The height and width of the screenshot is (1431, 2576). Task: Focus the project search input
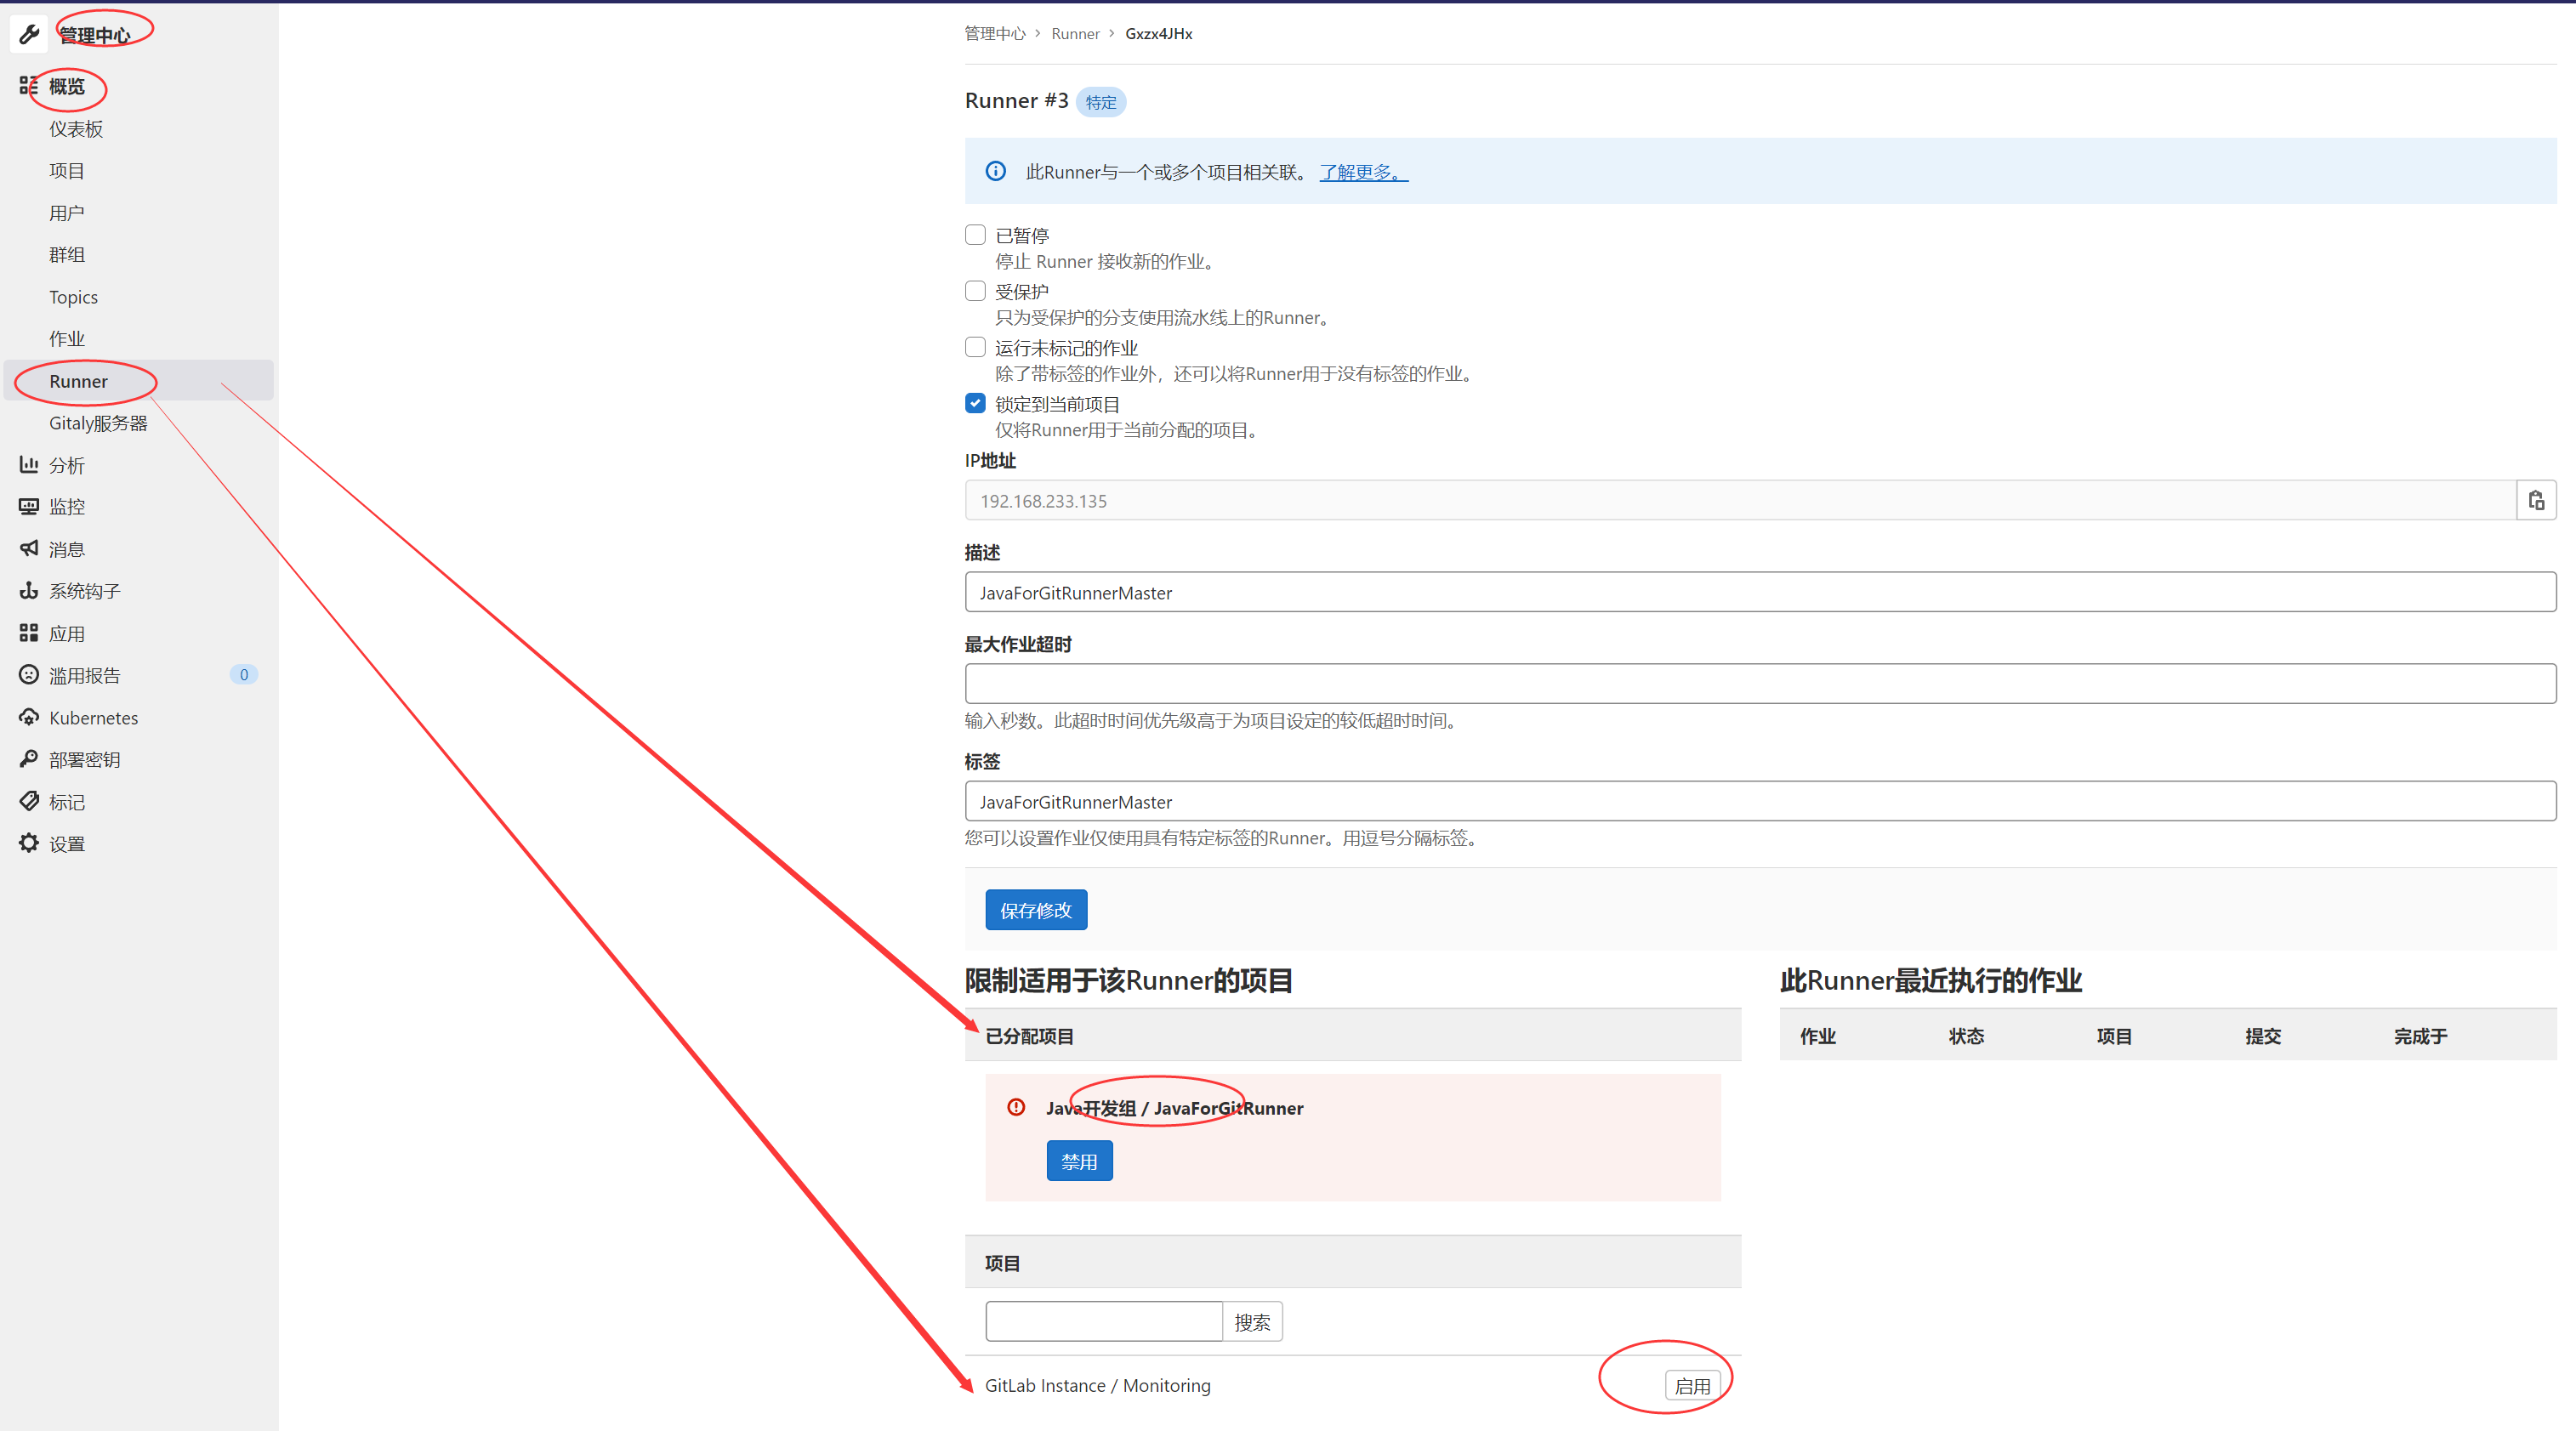(x=1103, y=1321)
